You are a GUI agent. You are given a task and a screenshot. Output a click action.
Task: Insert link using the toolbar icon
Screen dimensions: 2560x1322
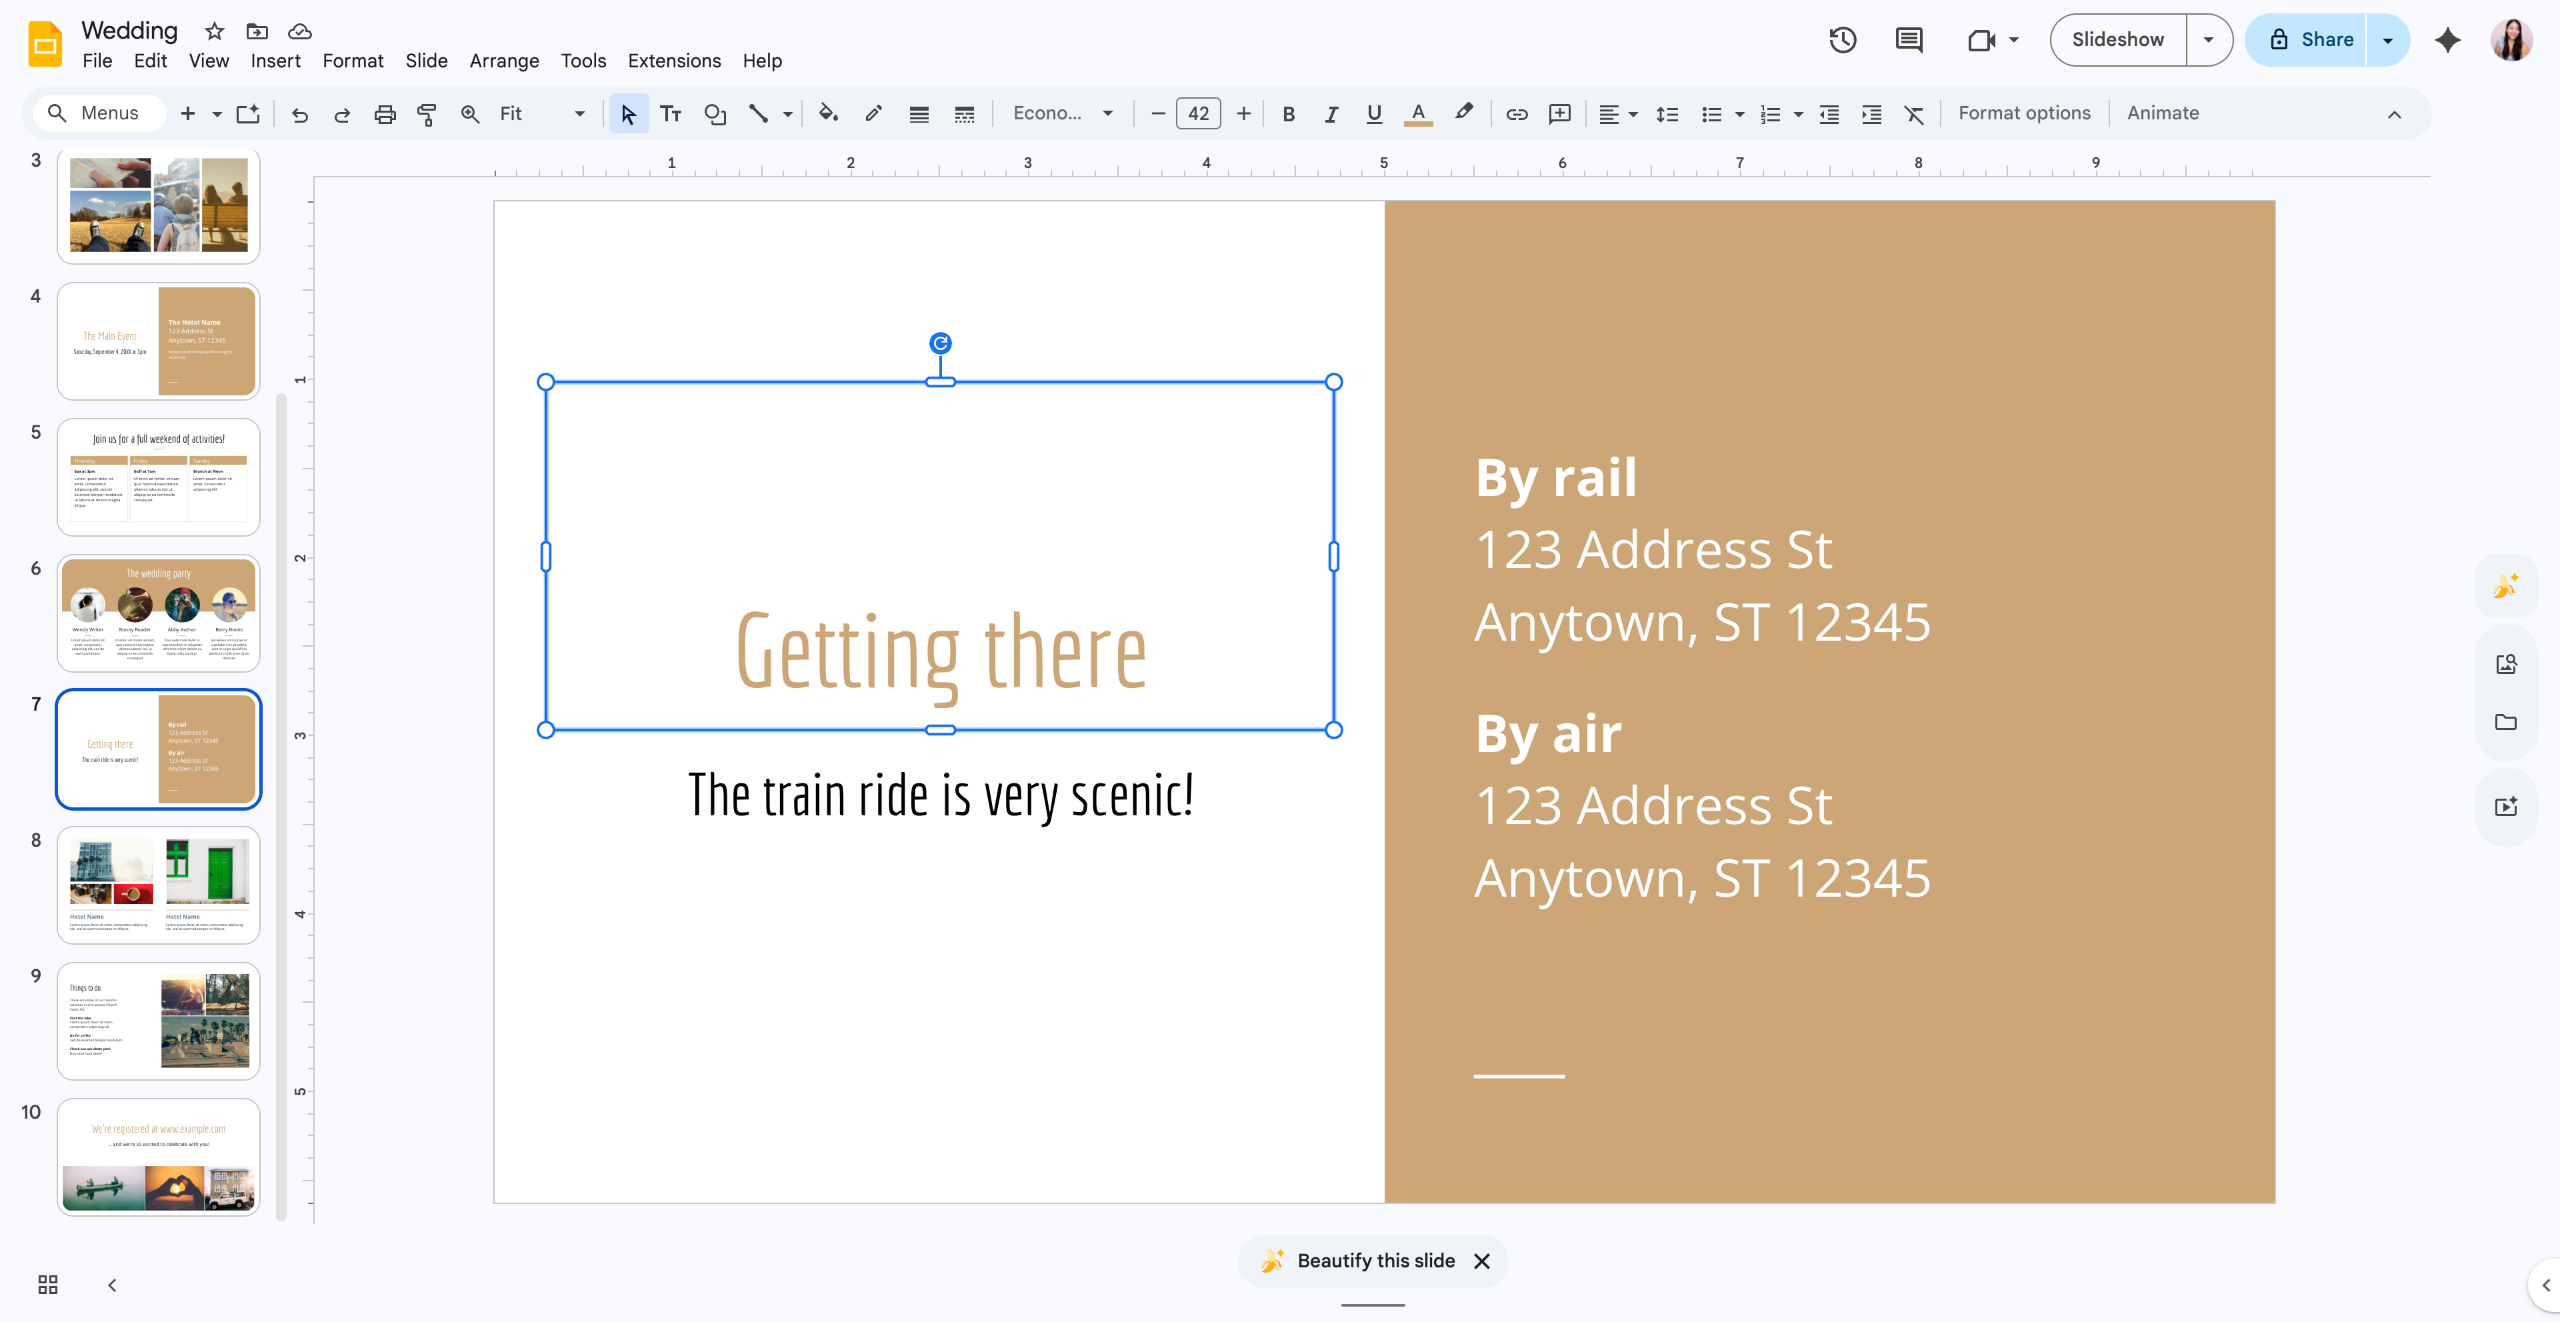tap(1517, 114)
